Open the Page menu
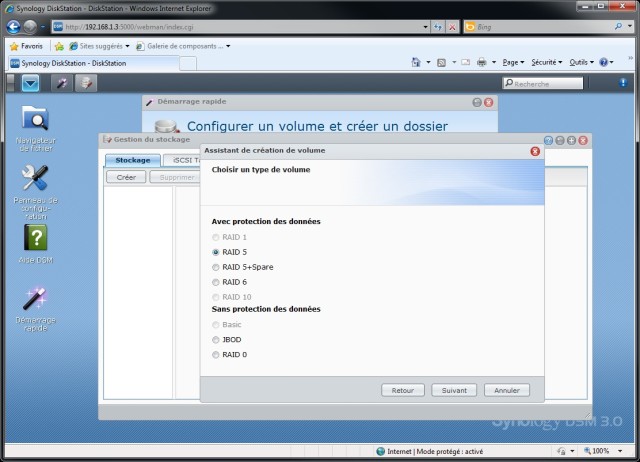The width and height of the screenshot is (640, 462). tap(513, 62)
